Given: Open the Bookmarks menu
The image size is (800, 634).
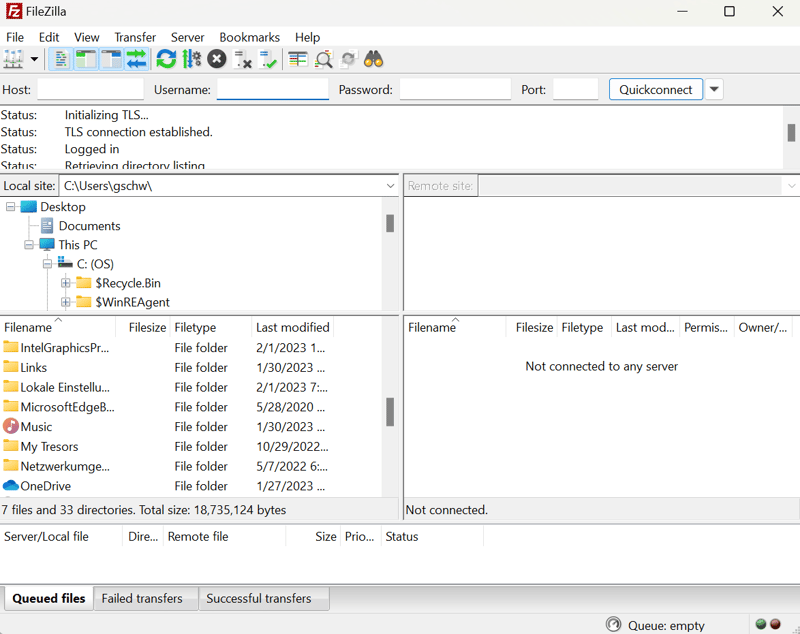Looking at the screenshot, I should coord(249,37).
